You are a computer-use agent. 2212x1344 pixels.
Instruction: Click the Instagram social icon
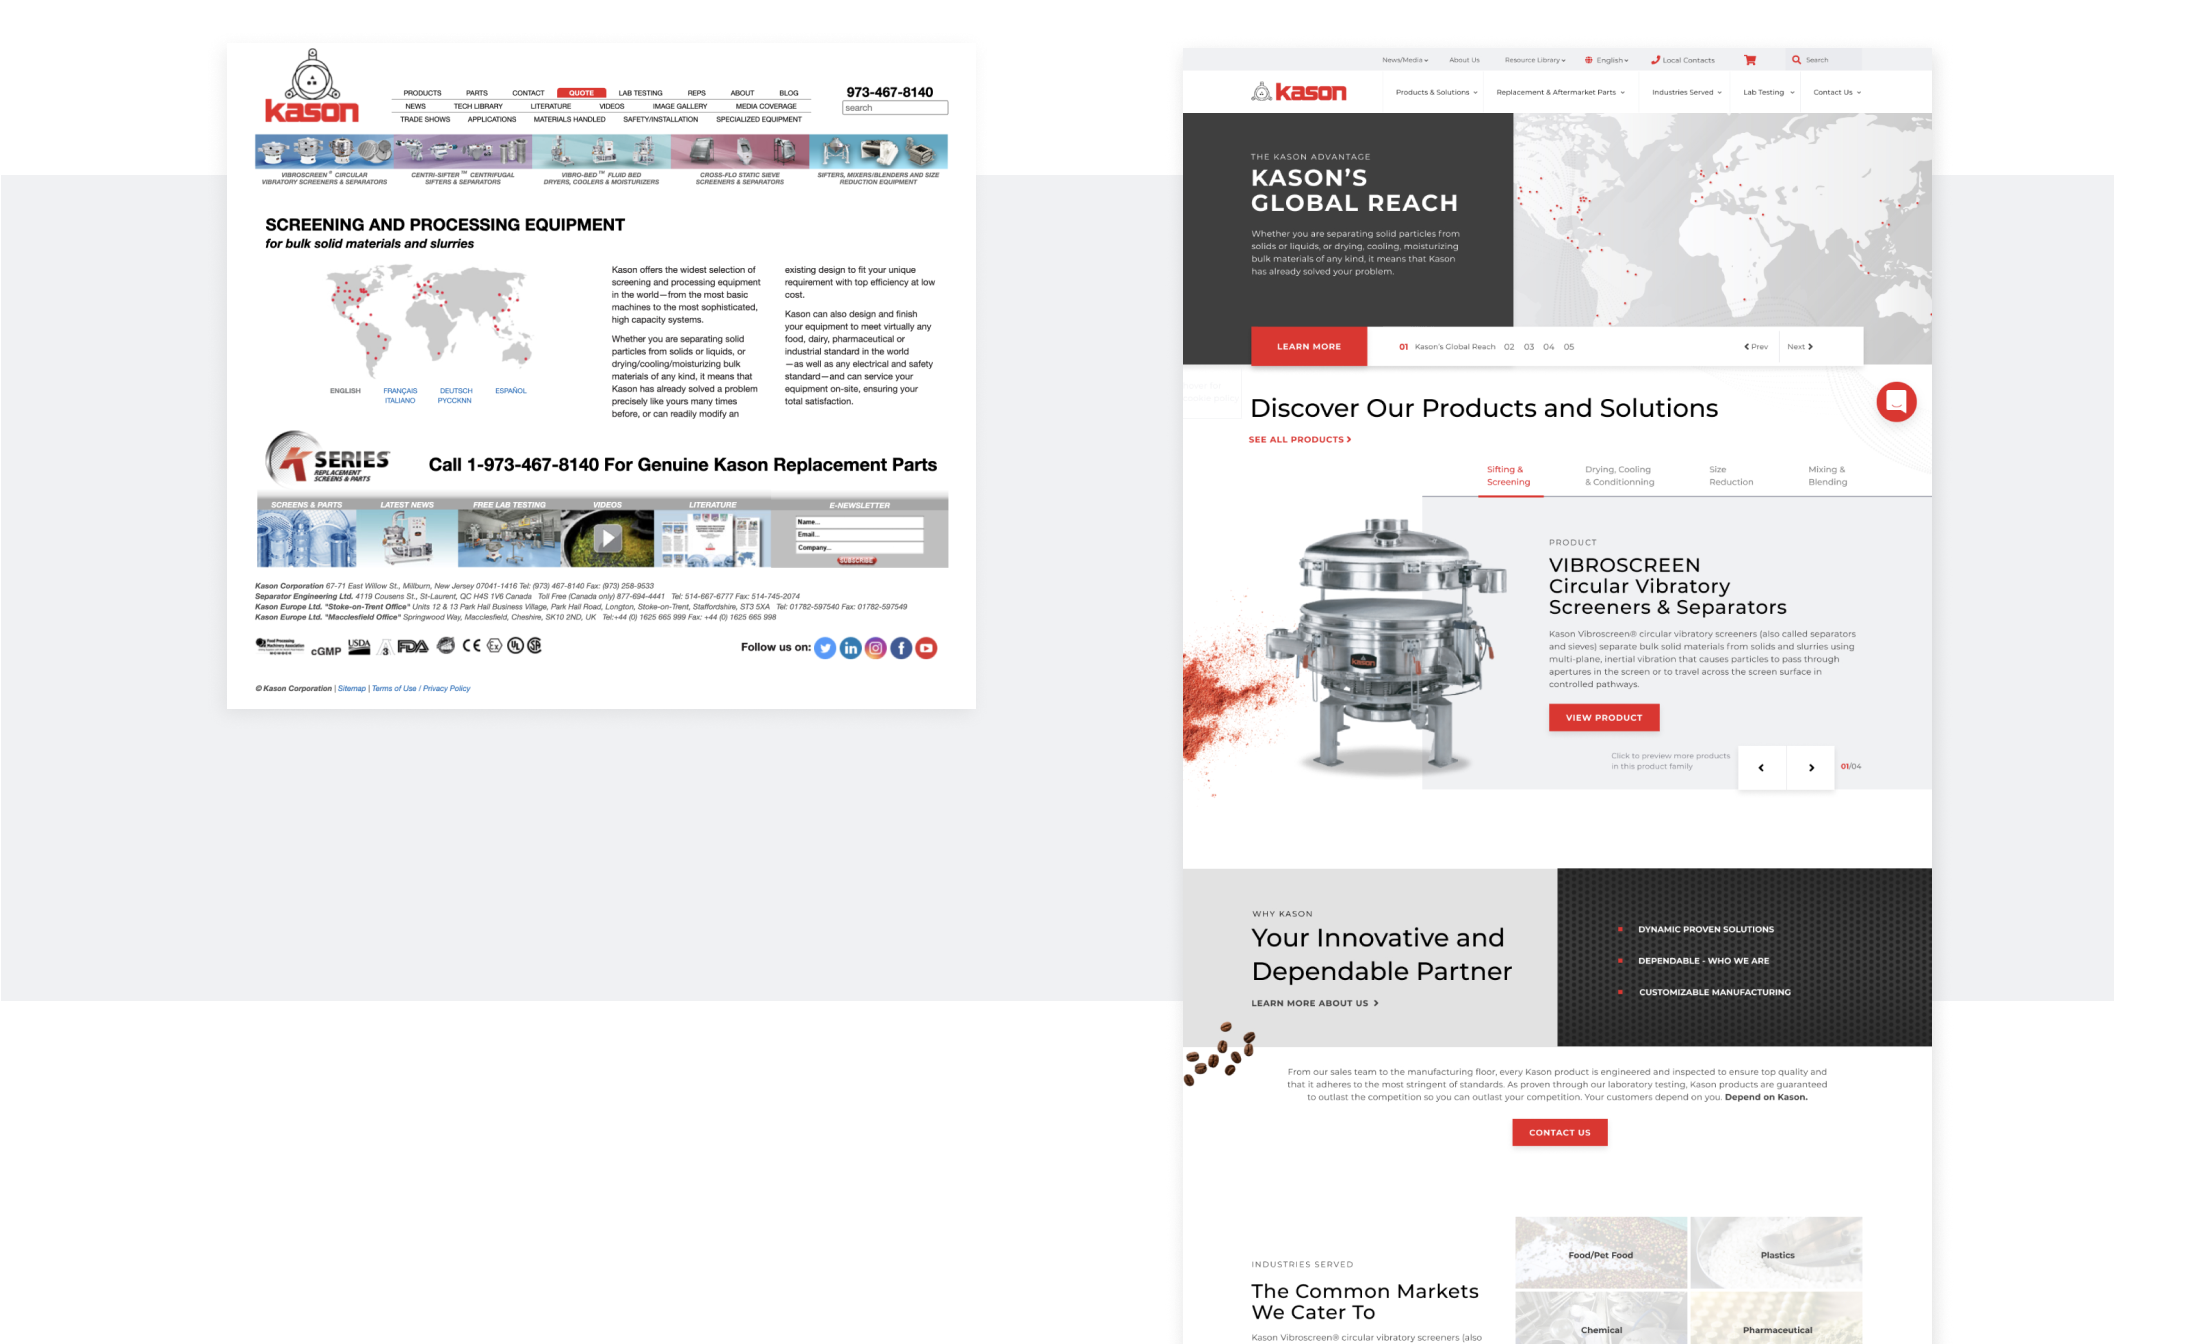876,648
